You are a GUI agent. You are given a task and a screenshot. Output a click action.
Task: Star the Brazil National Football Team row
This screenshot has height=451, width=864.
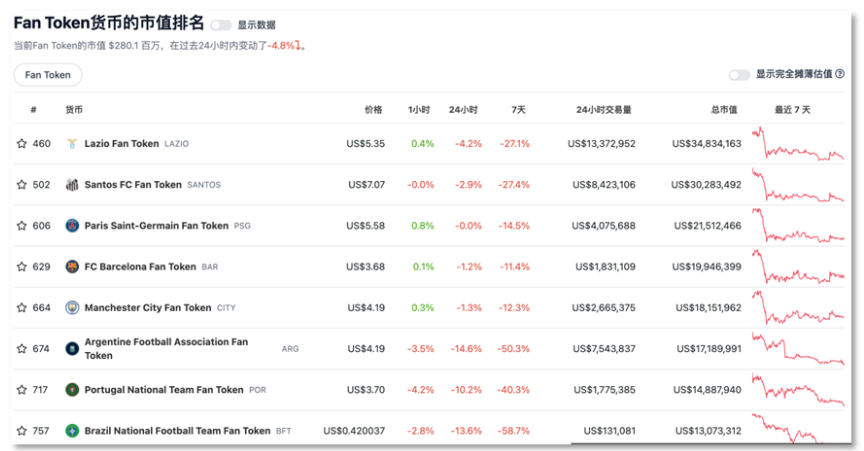[21, 431]
